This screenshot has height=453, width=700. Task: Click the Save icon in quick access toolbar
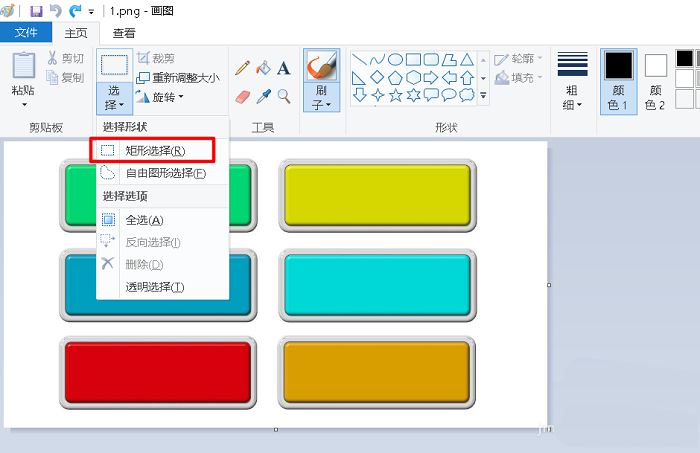pos(36,11)
